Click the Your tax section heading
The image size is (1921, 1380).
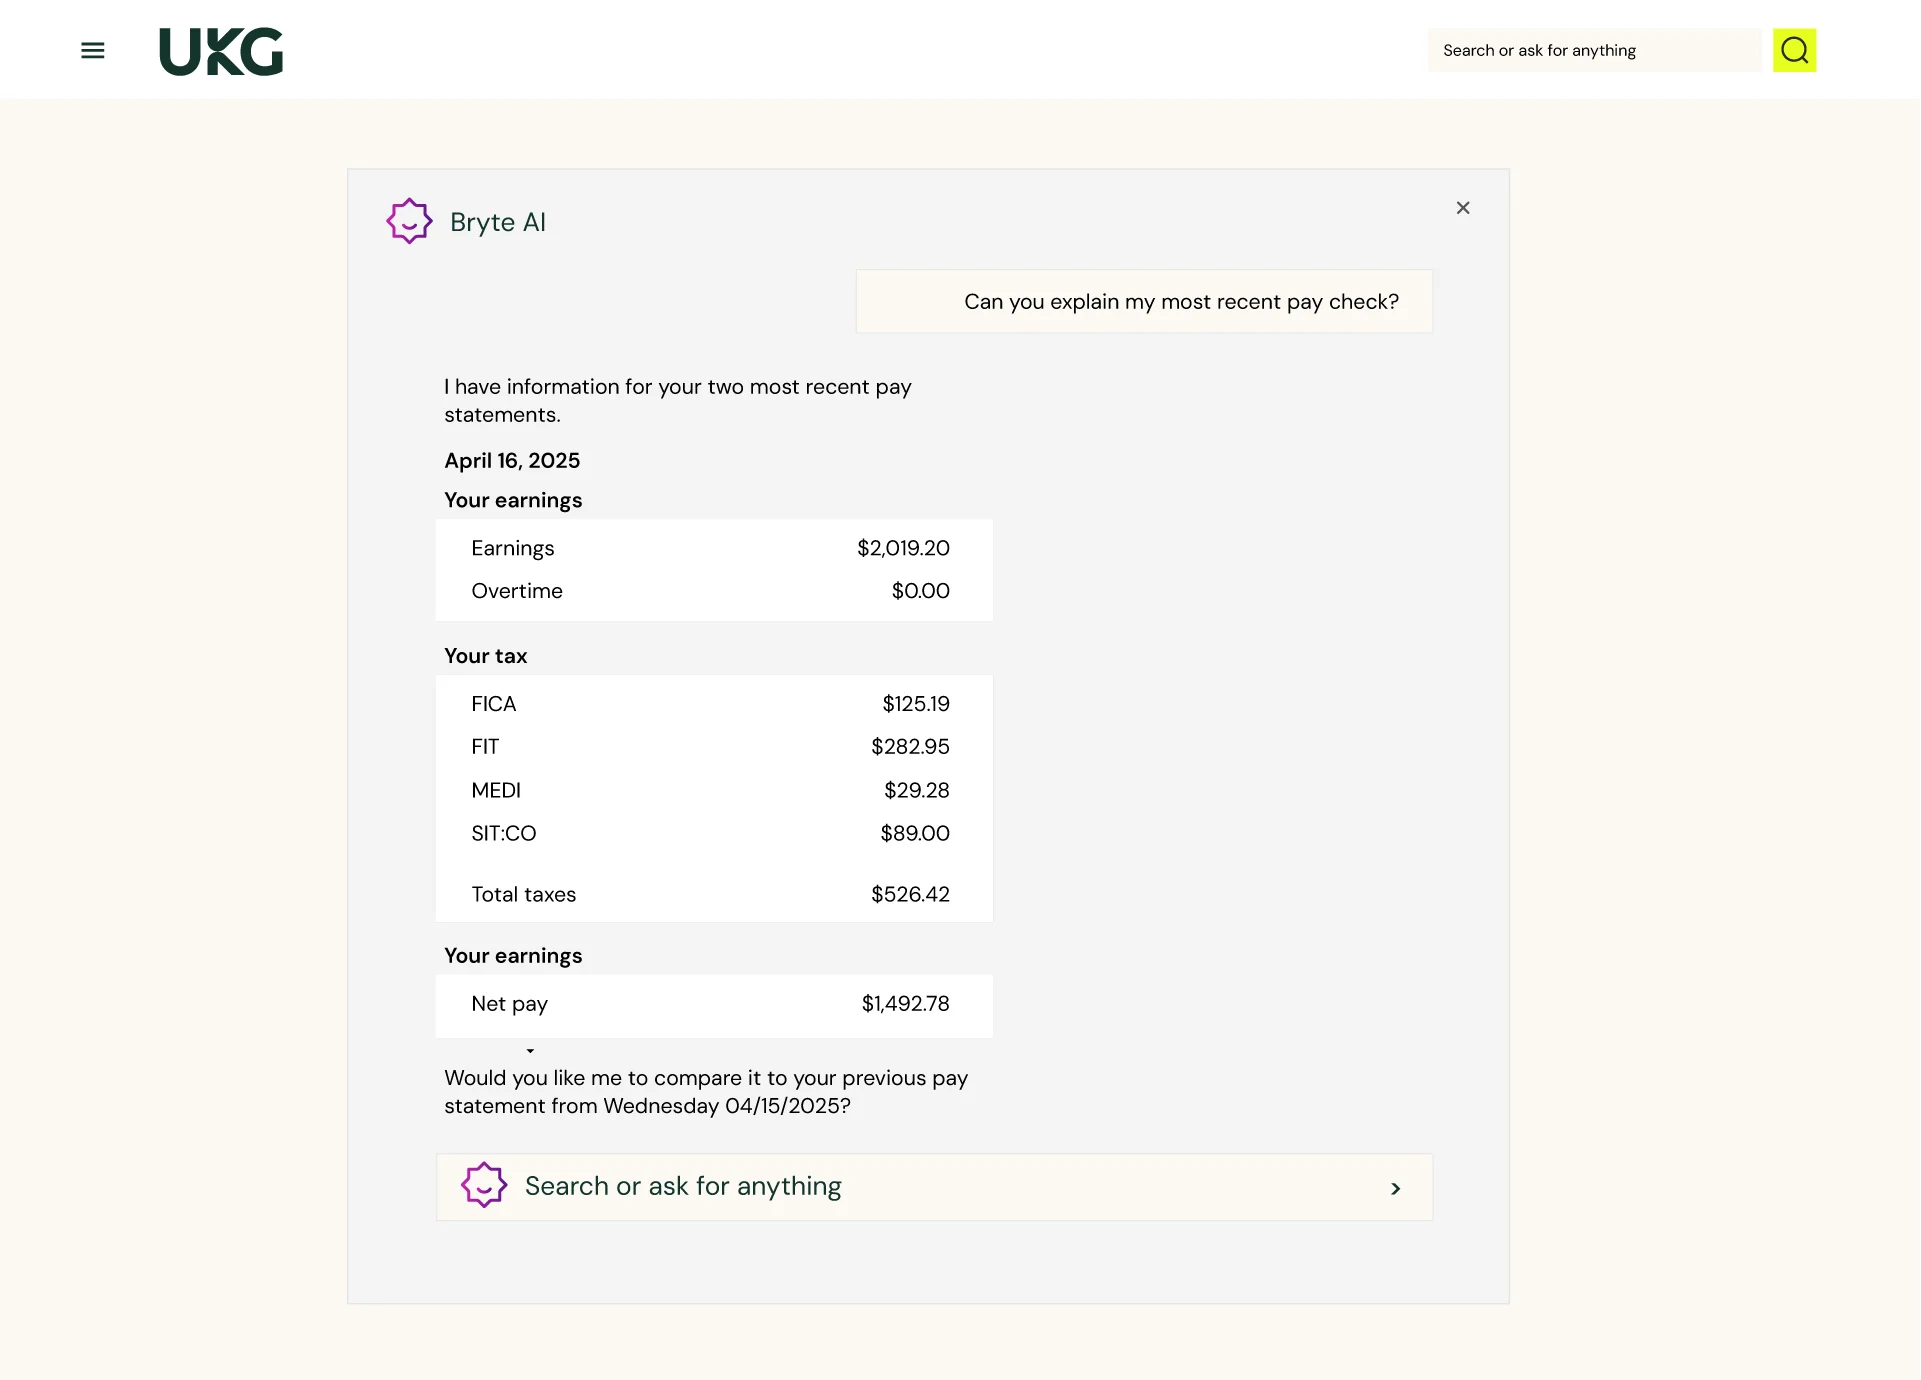(x=485, y=656)
